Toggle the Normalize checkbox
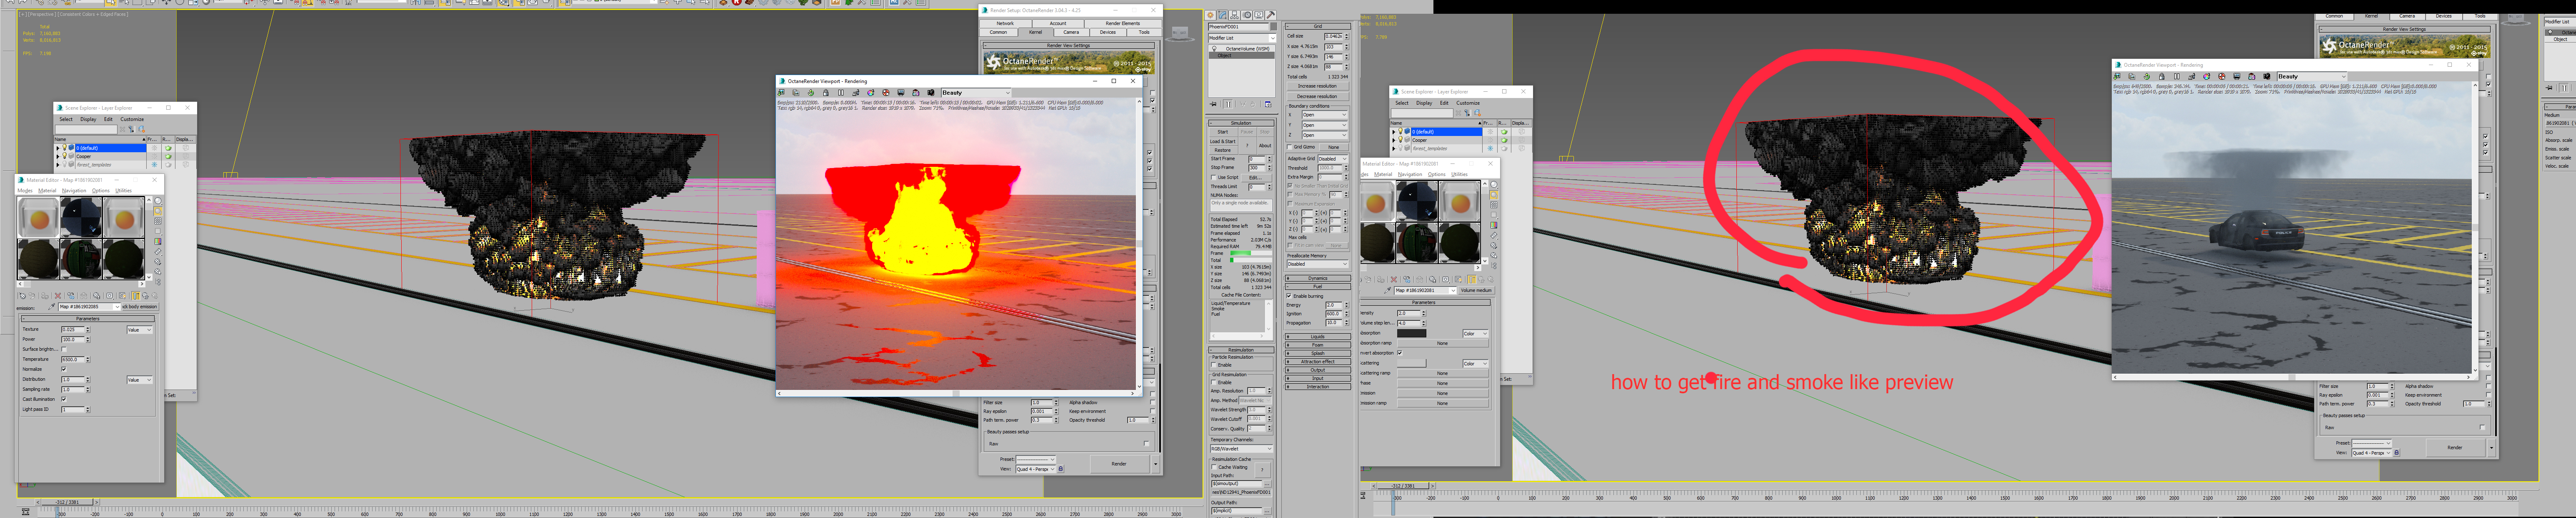This screenshot has height=518, width=2576. (x=65, y=369)
